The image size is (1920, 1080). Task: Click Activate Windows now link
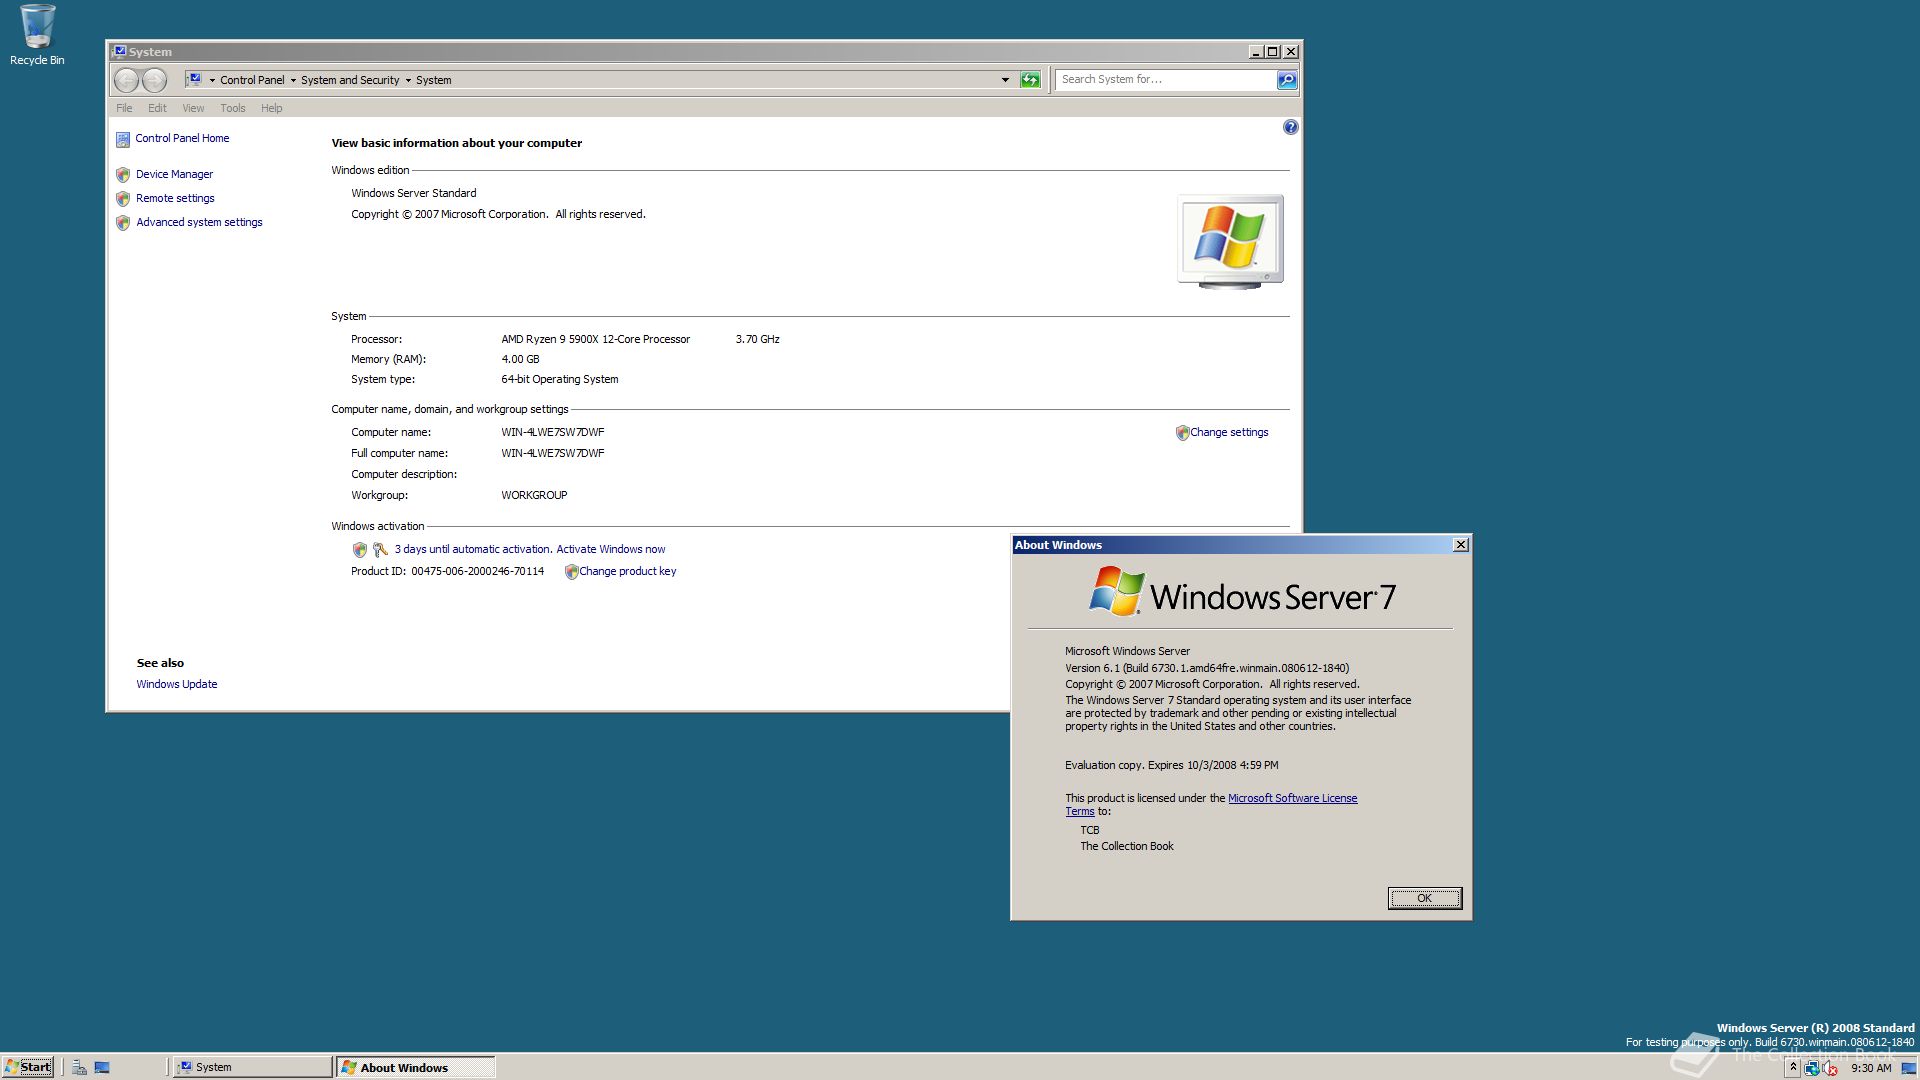[611, 549]
